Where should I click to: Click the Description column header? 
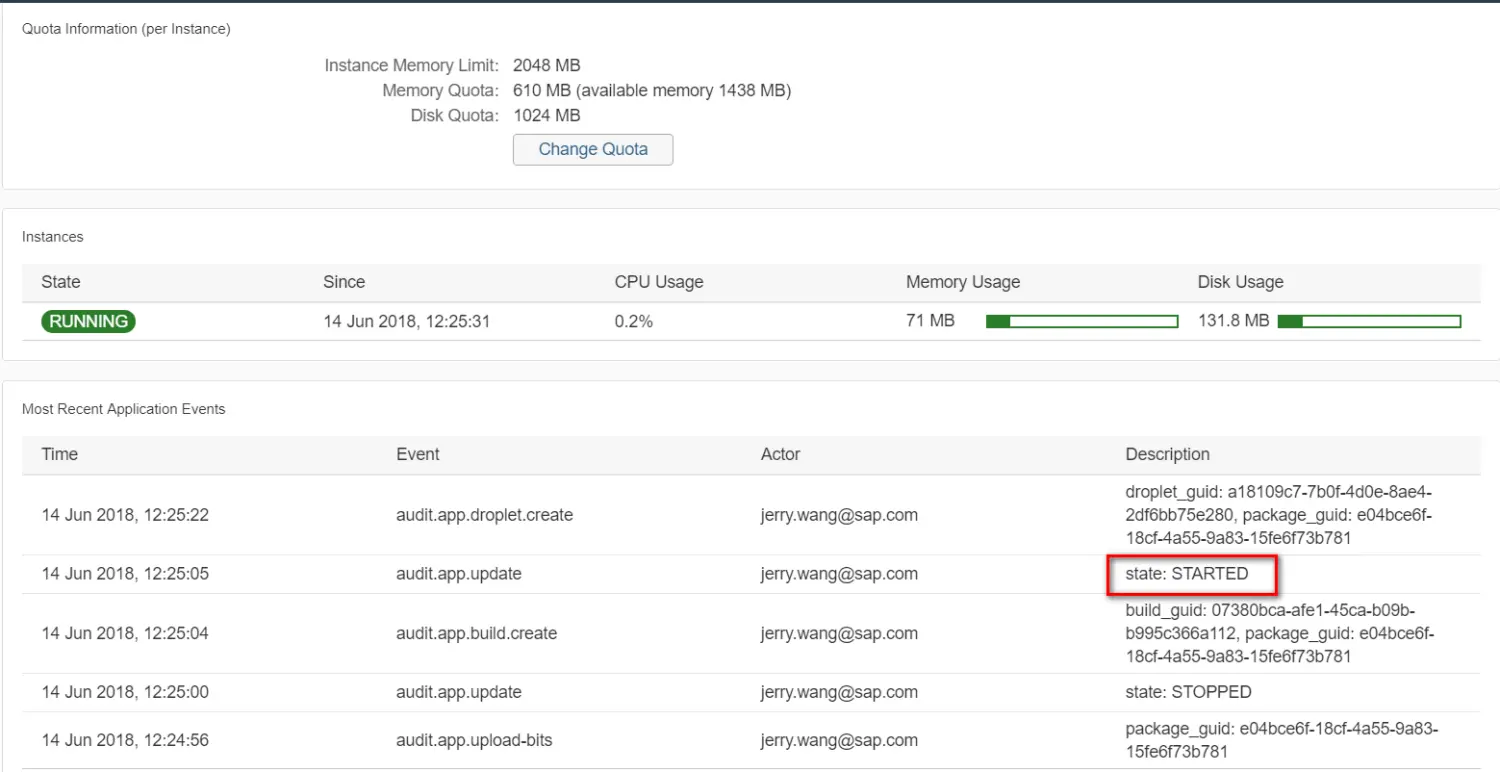1167,454
